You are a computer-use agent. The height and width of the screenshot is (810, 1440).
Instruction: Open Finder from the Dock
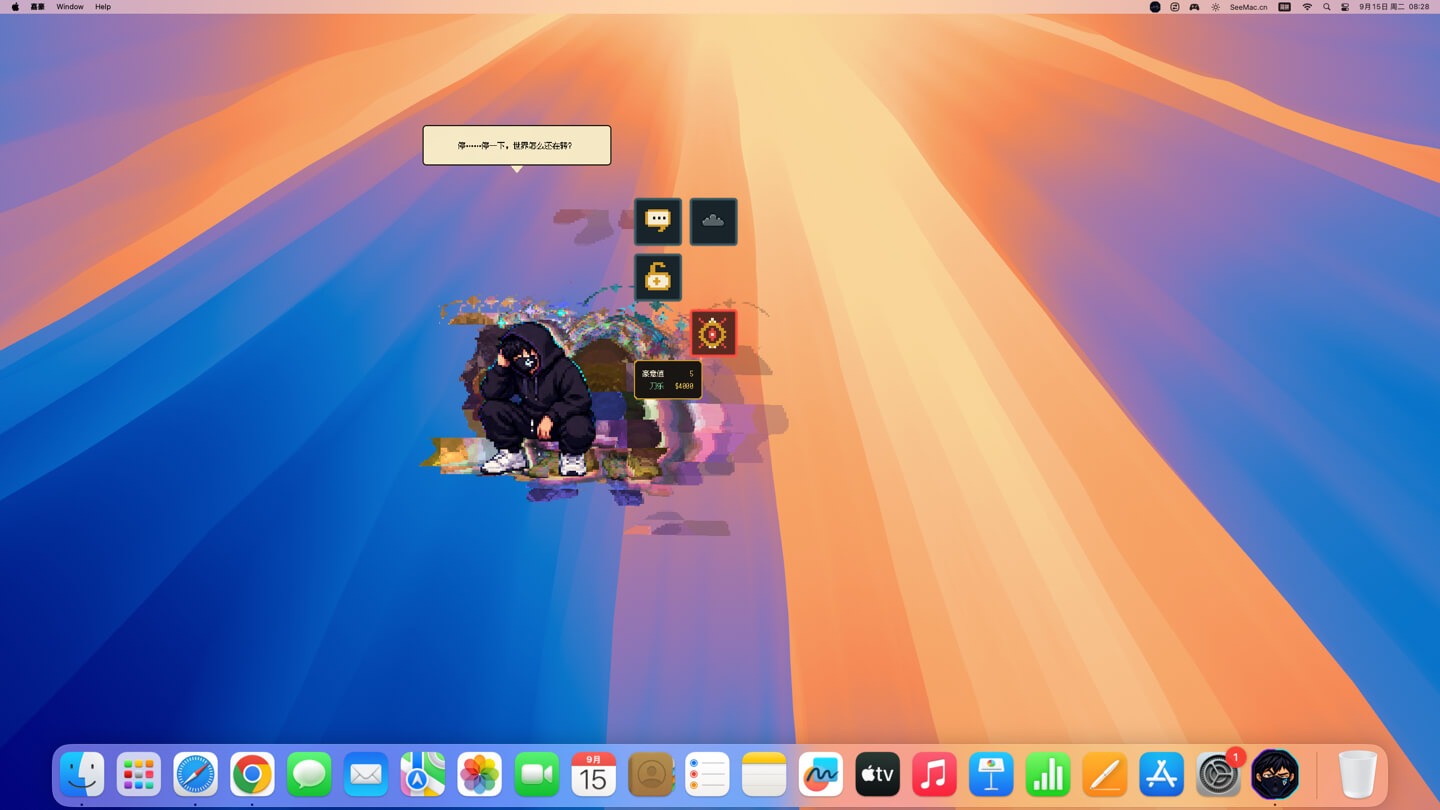82,775
